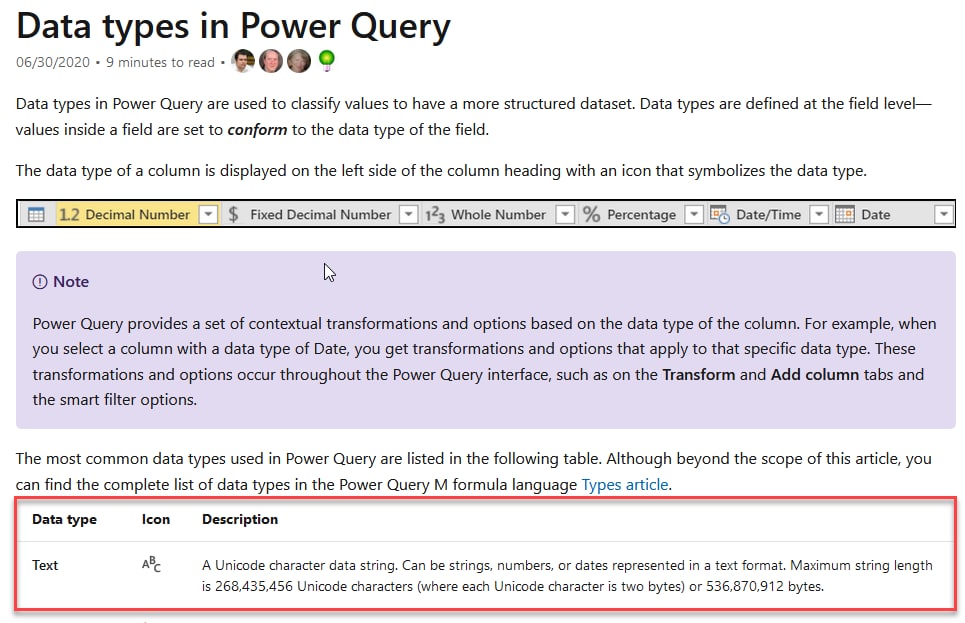This screenshot has width=965, height=623.
Task: Select the Percentage column header
Action: pos(641,214)
